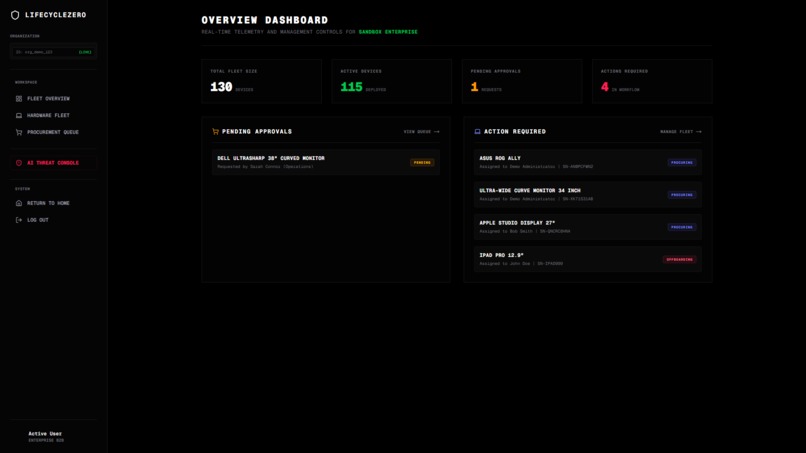This screenshot has height=453, width=806.
Task: Click the laptop icon beside Action Required
Action: [x=478, y=132]
